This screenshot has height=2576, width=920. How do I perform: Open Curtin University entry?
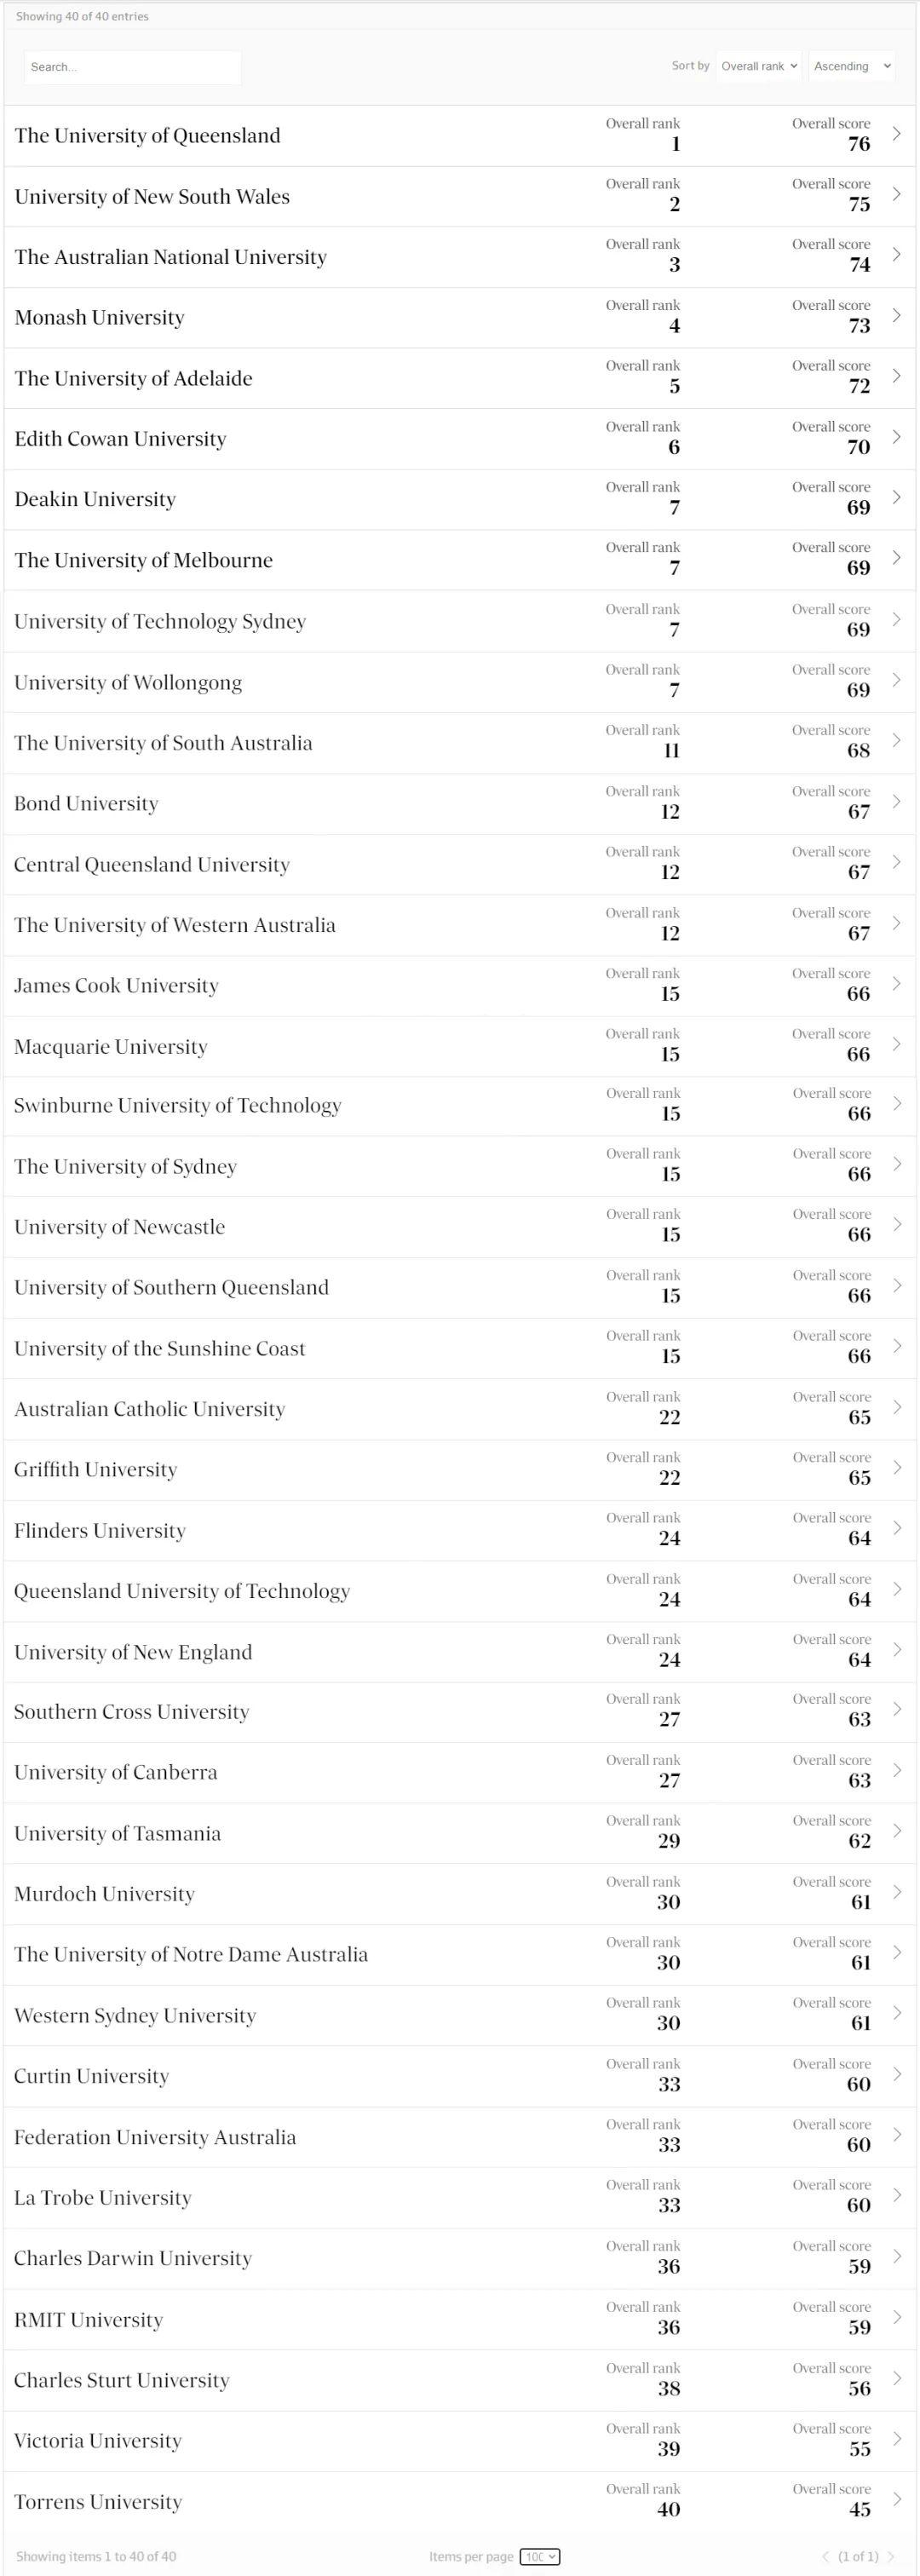pyautogui.click(x=459, y=2076)
